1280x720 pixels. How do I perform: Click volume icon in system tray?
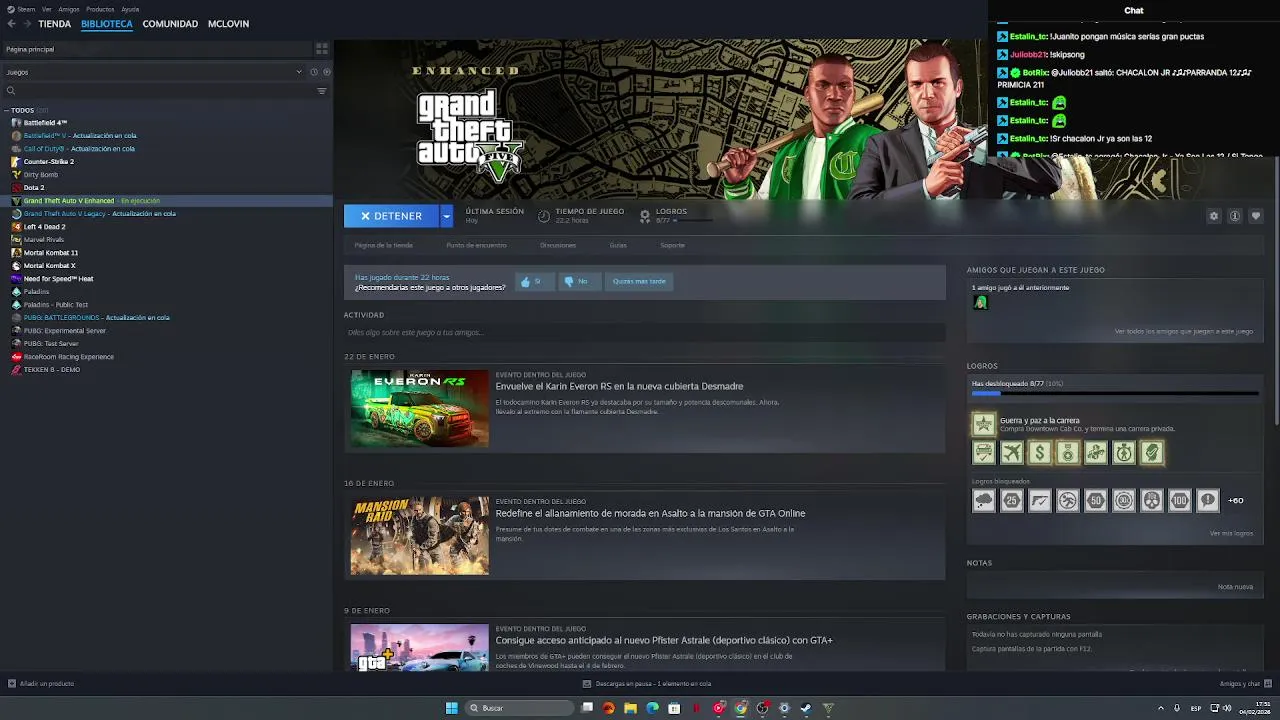(x=1227, y=708)
